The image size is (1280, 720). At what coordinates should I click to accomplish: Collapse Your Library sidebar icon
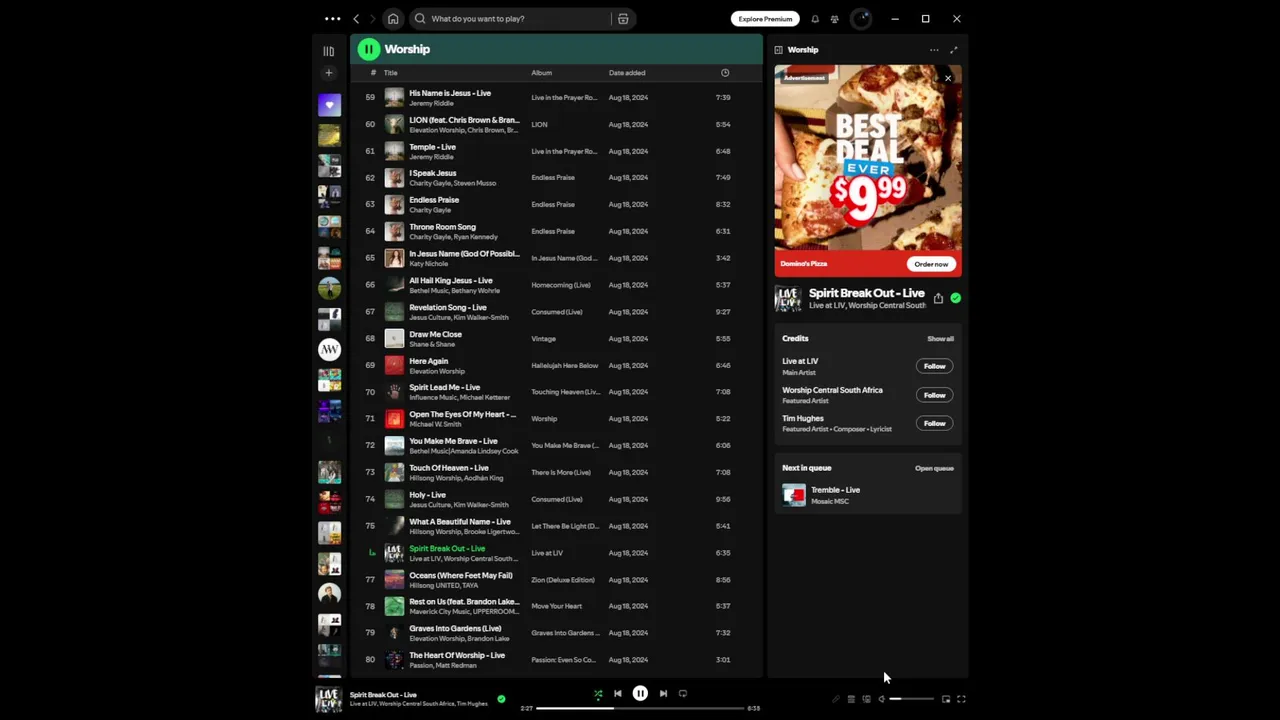(329, 51)
